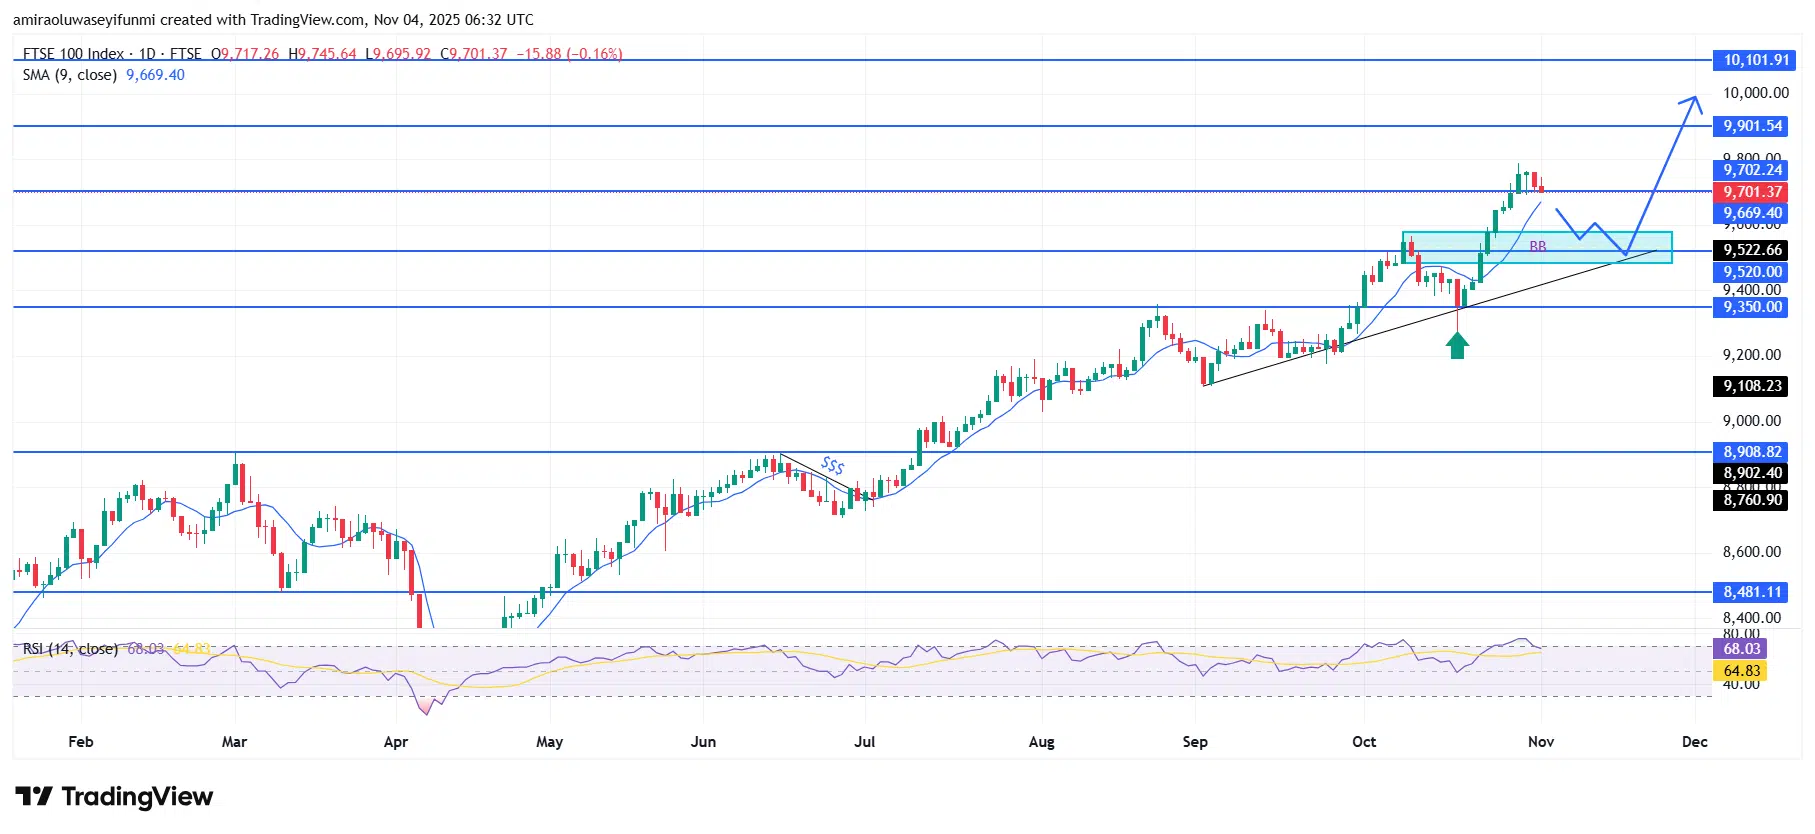Viewport: 1815px width, 834px height.
Task: Click the 9,350.00 price level label
Action: pos(1752,307)
